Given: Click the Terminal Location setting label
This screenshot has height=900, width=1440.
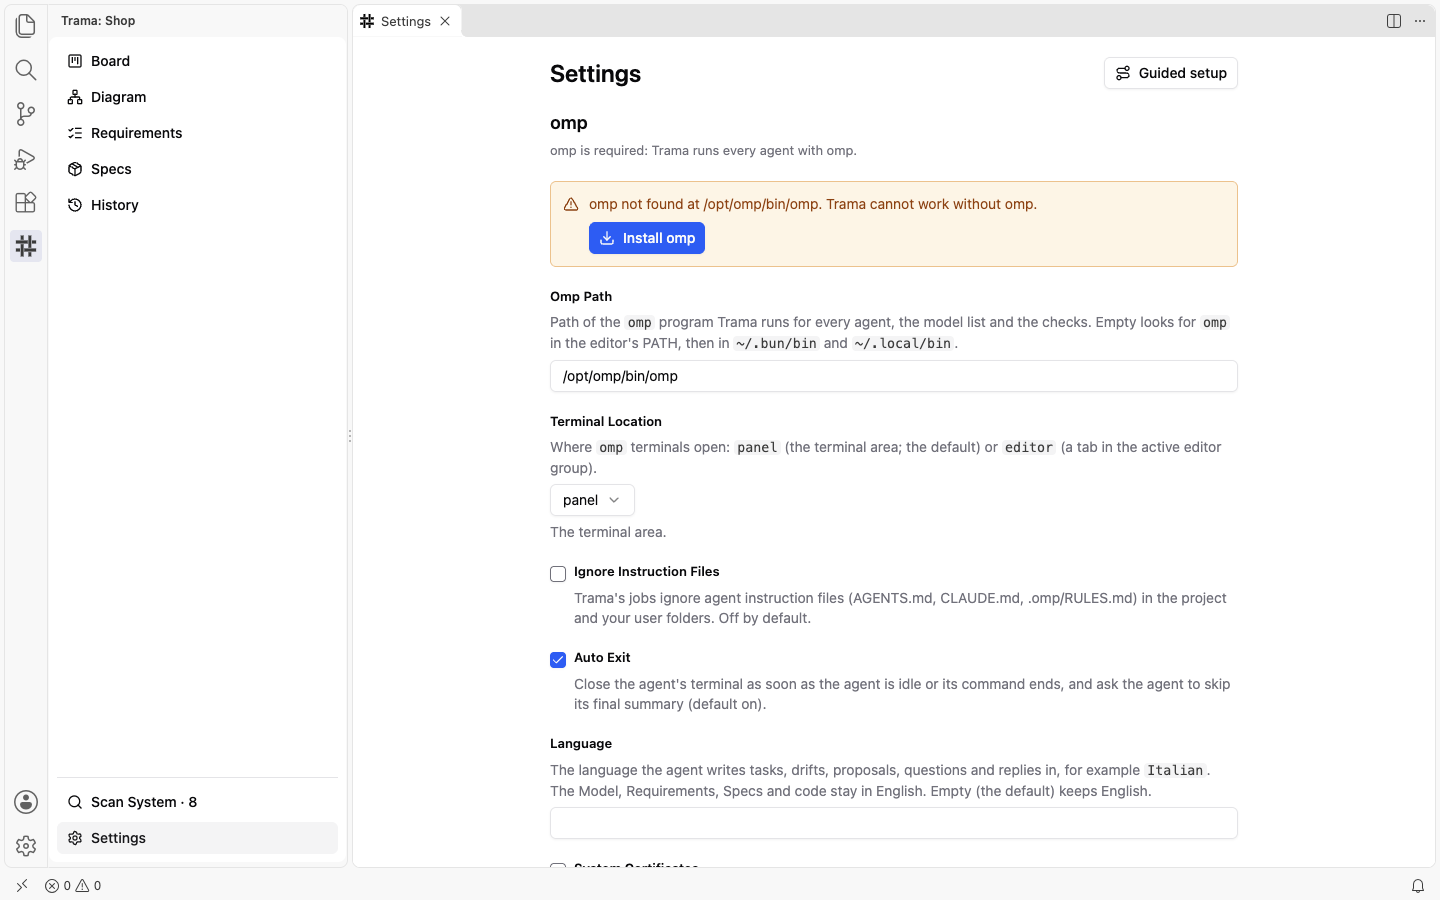Looking at the screenshot, I should (606, 422).
